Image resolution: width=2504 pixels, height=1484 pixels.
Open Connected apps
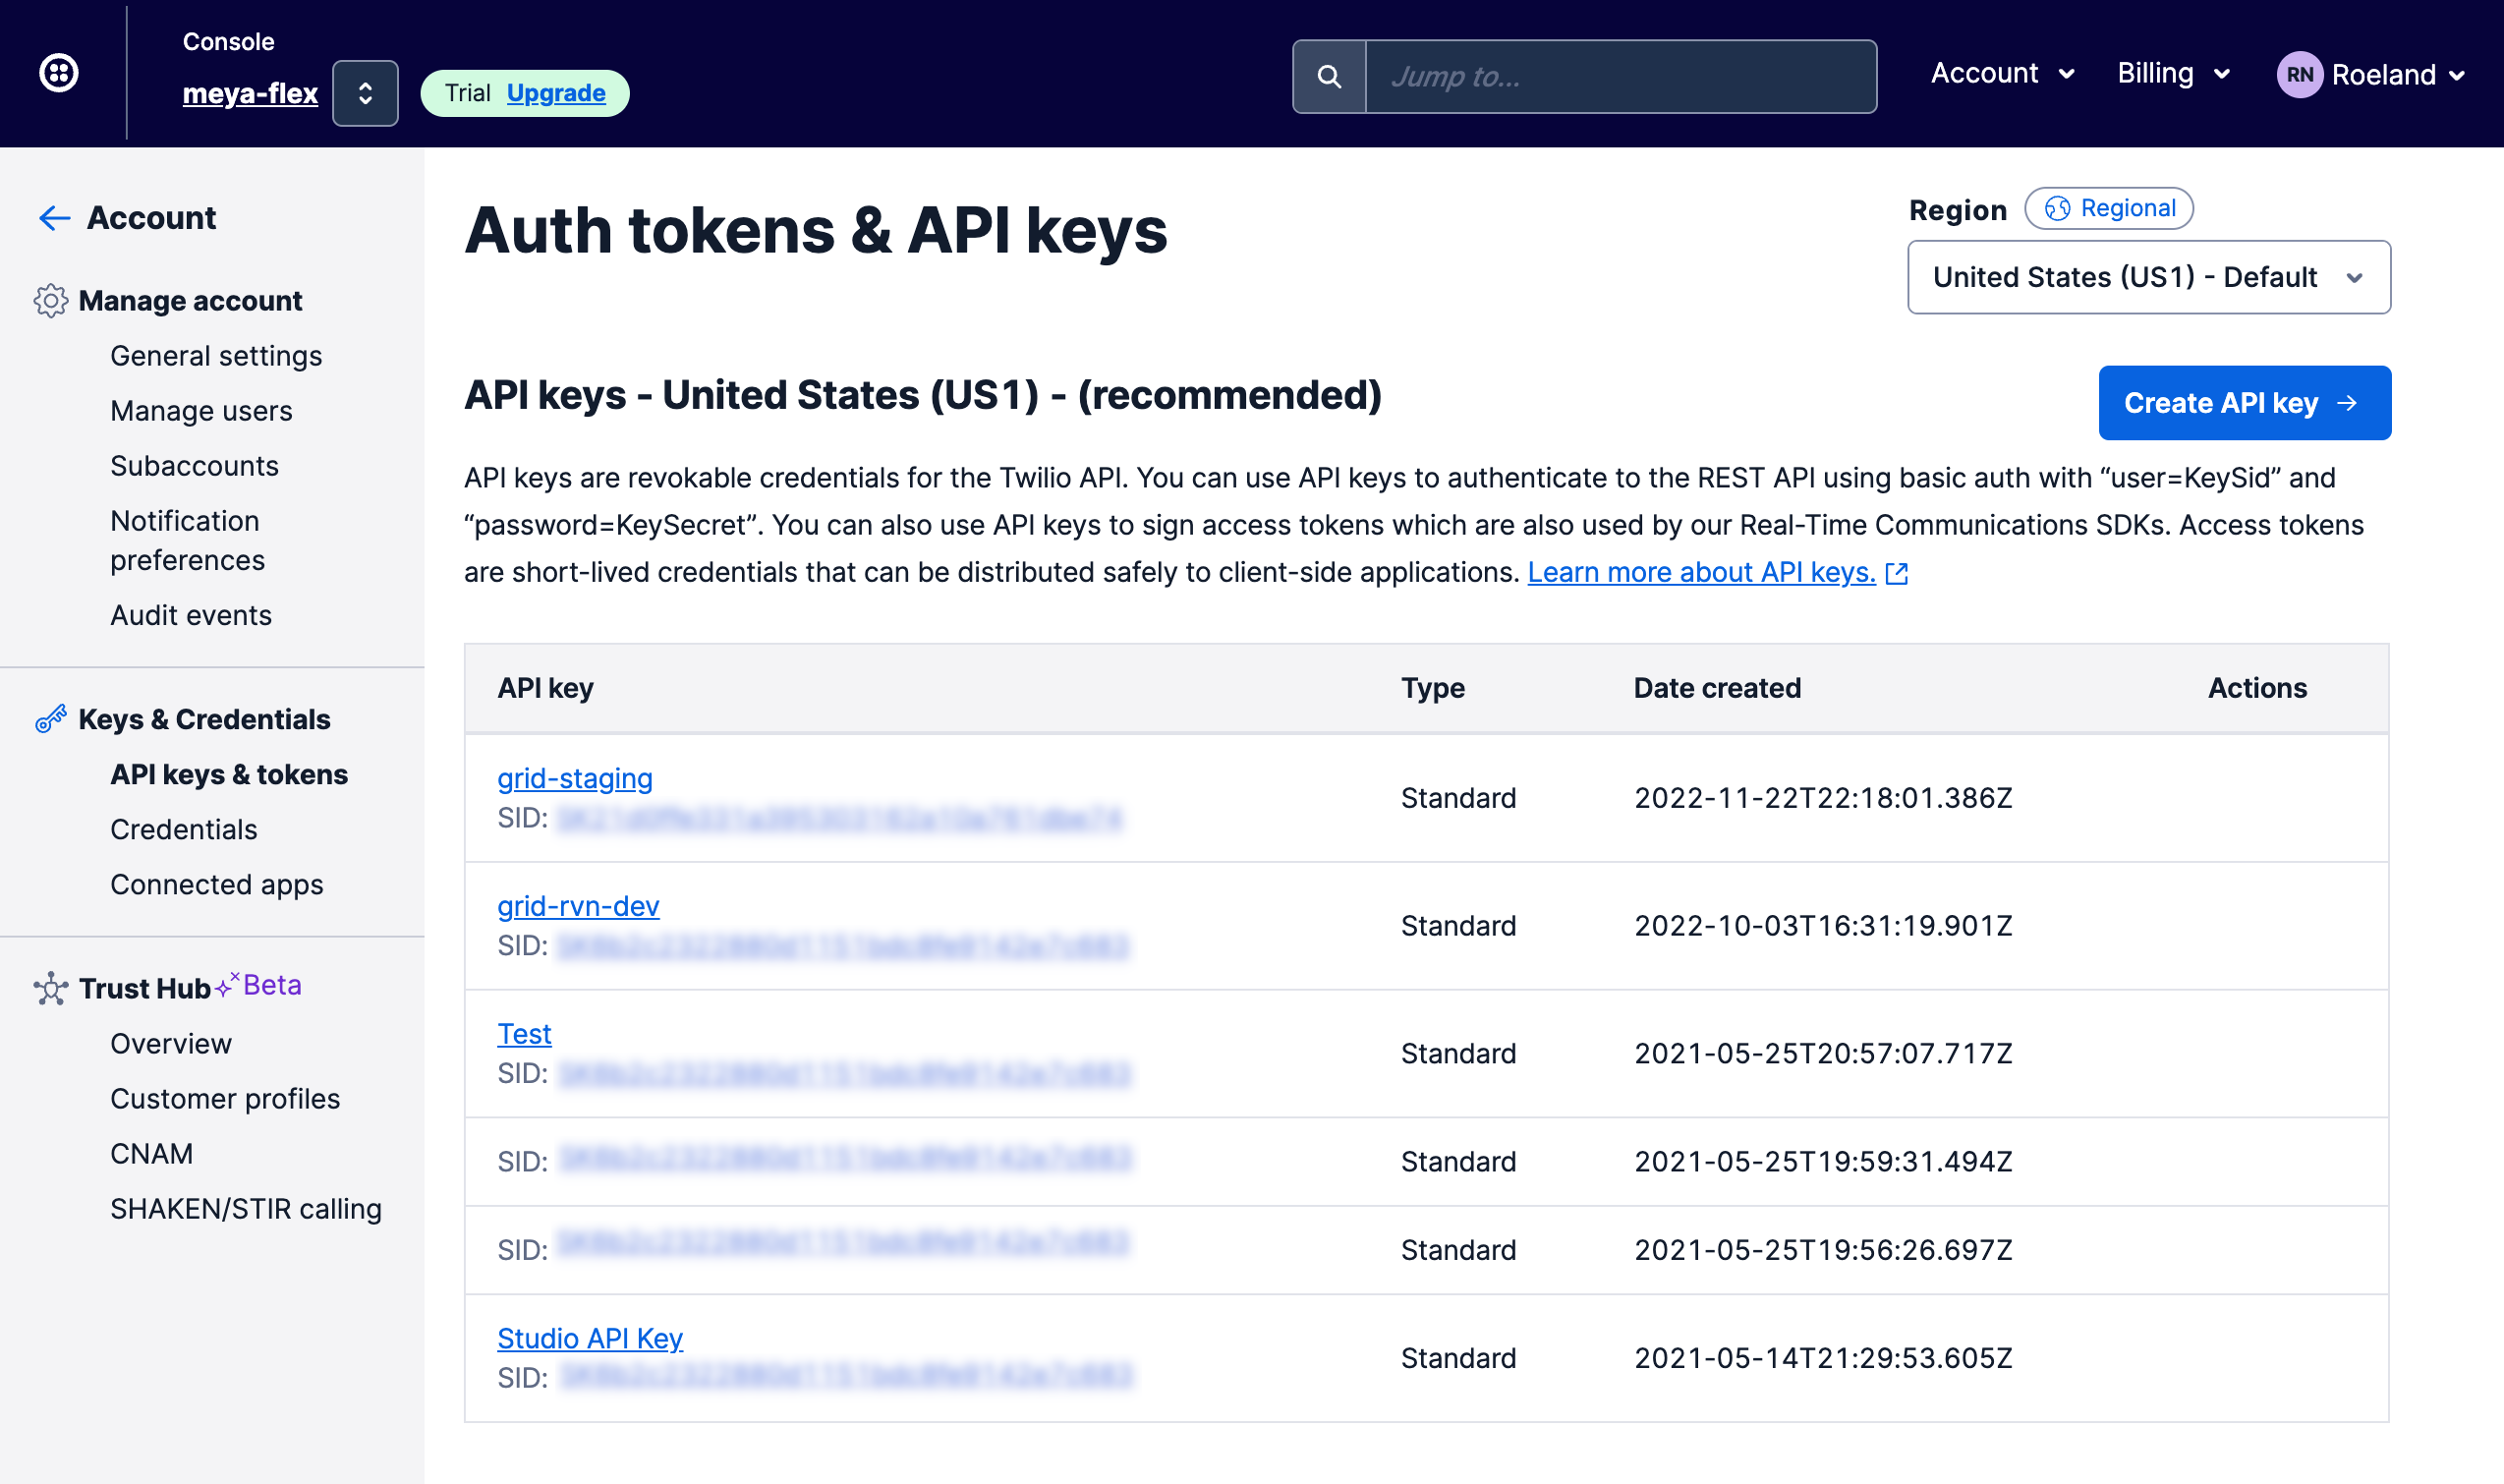pos(216,884)
